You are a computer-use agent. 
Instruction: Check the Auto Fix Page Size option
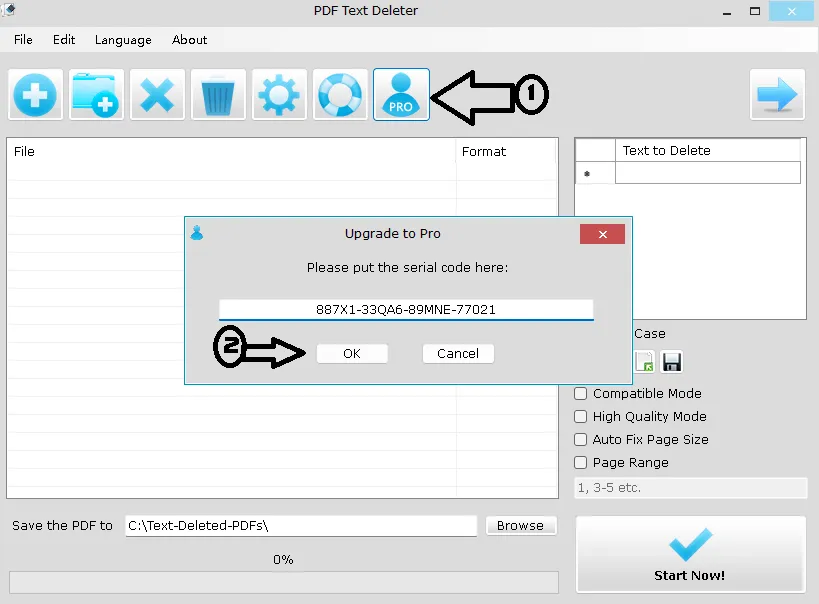point(581,440)
